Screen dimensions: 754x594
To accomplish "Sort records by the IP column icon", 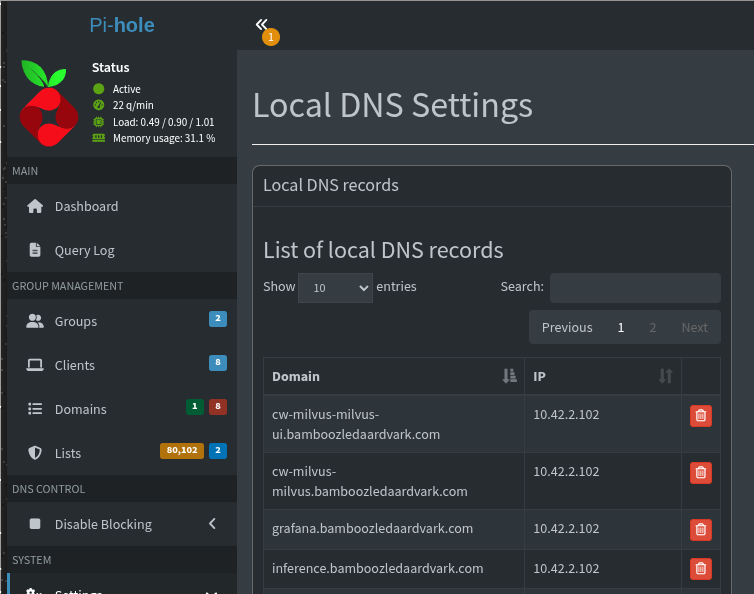I will coord(665,376).
